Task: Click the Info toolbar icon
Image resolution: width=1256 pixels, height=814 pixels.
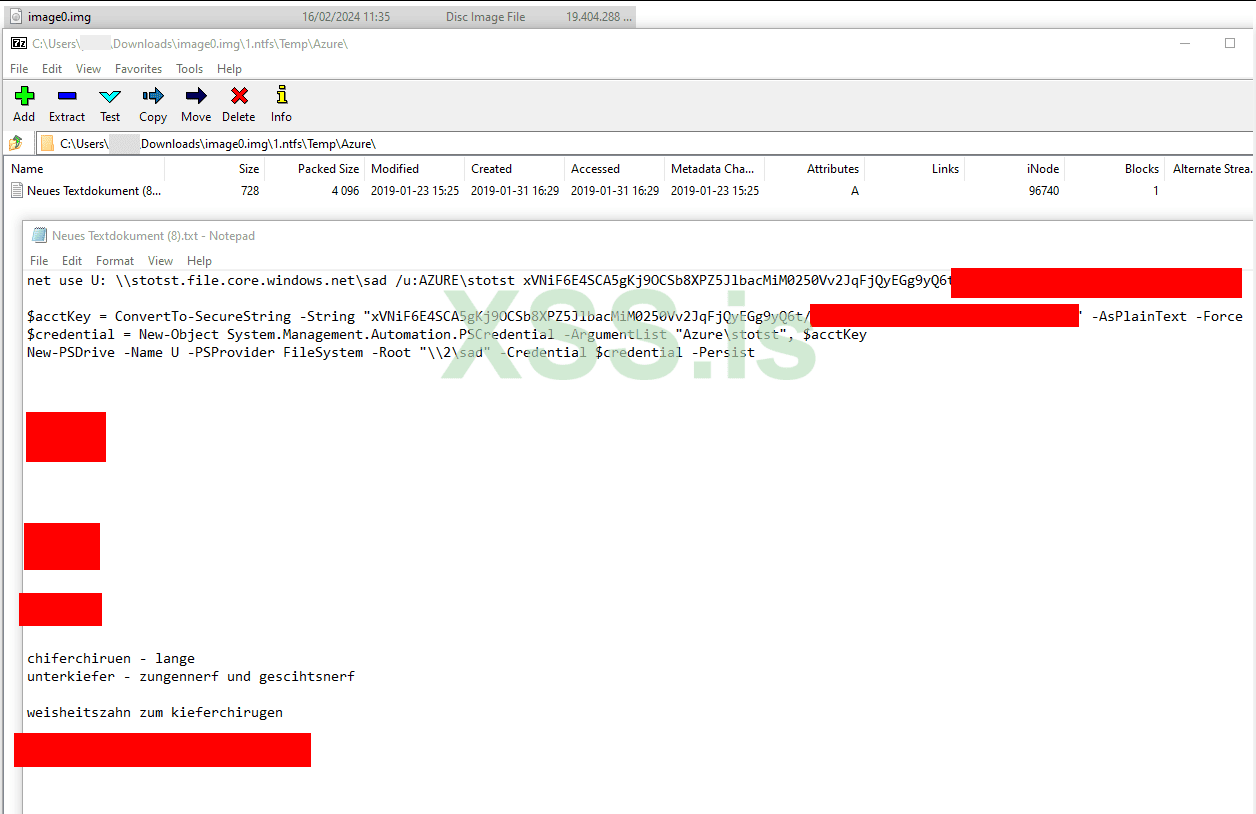Action: pos(281,96)
